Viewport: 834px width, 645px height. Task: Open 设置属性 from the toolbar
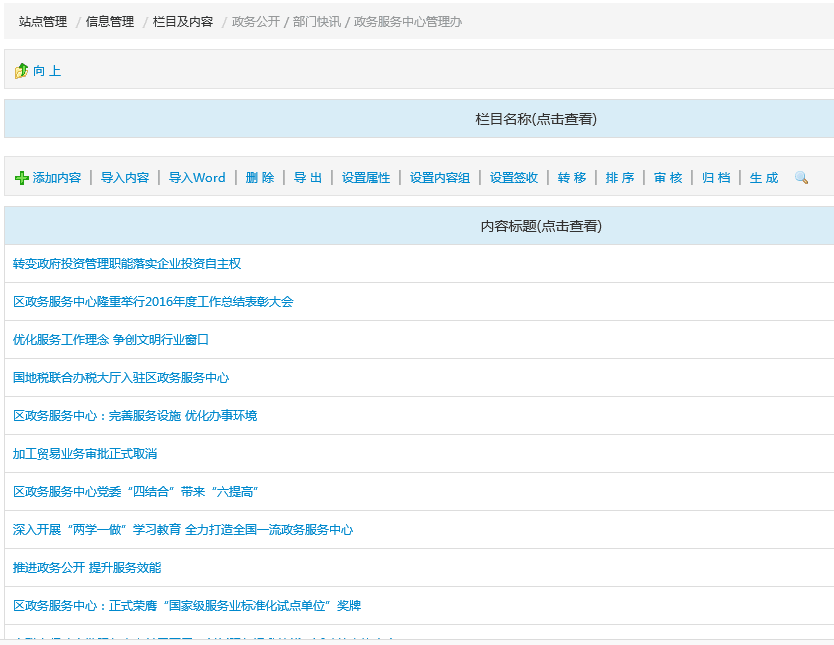(366, 178)
